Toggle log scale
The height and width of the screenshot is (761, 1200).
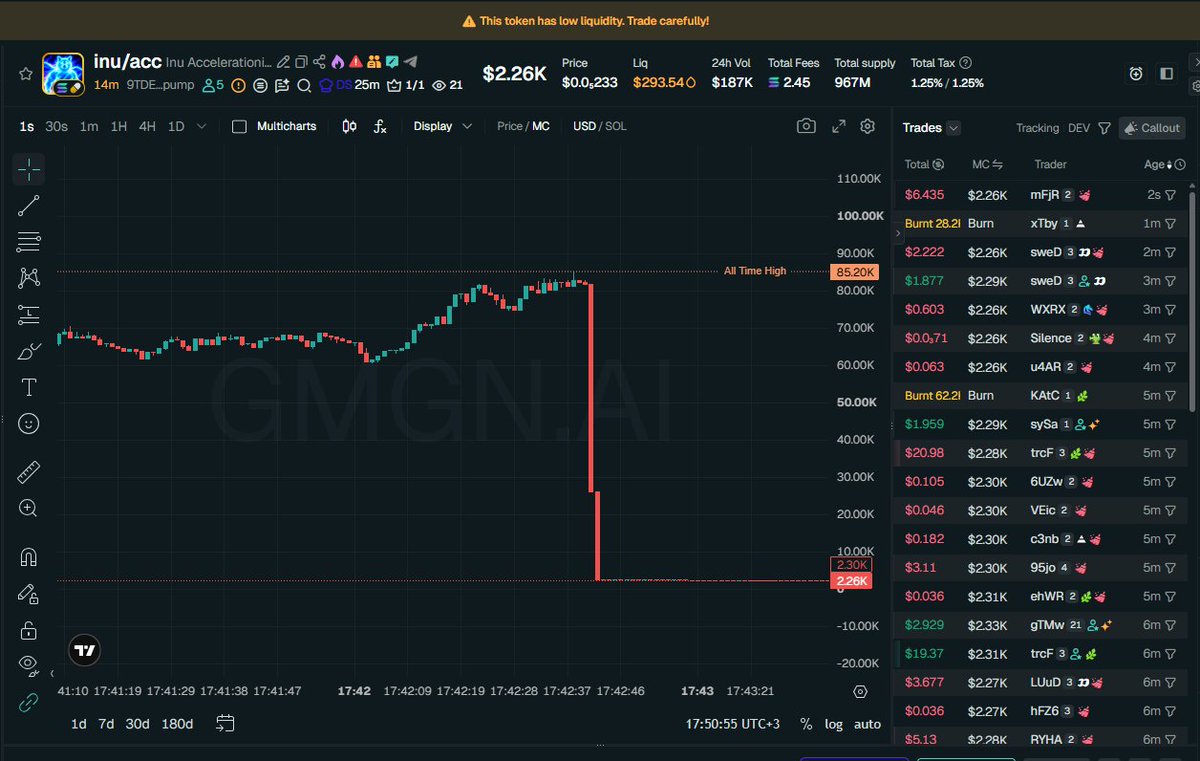coord(834,724)
